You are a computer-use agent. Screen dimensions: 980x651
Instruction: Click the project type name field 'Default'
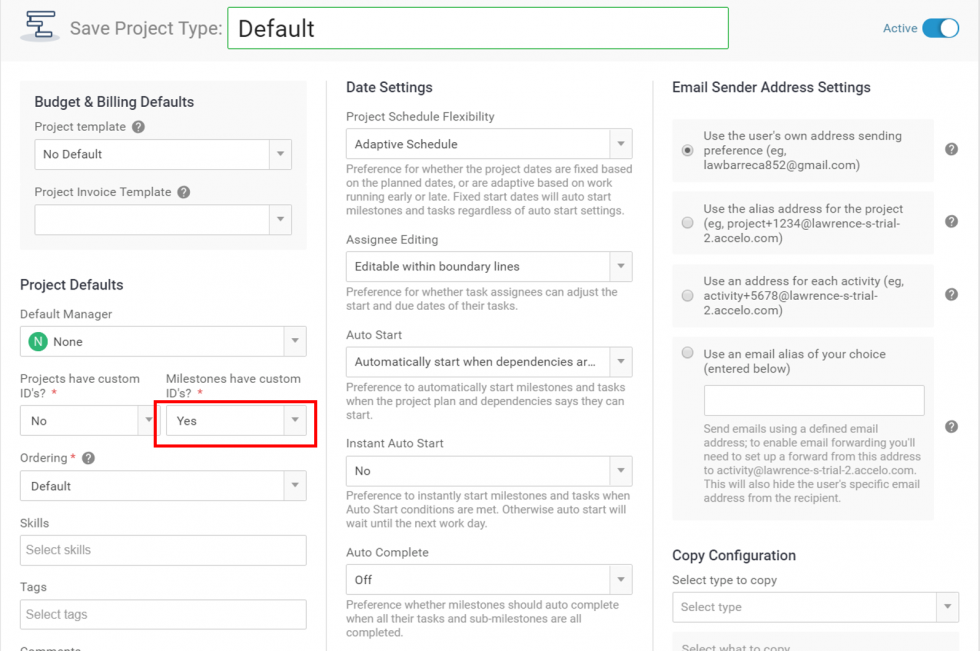coord(477,28)
